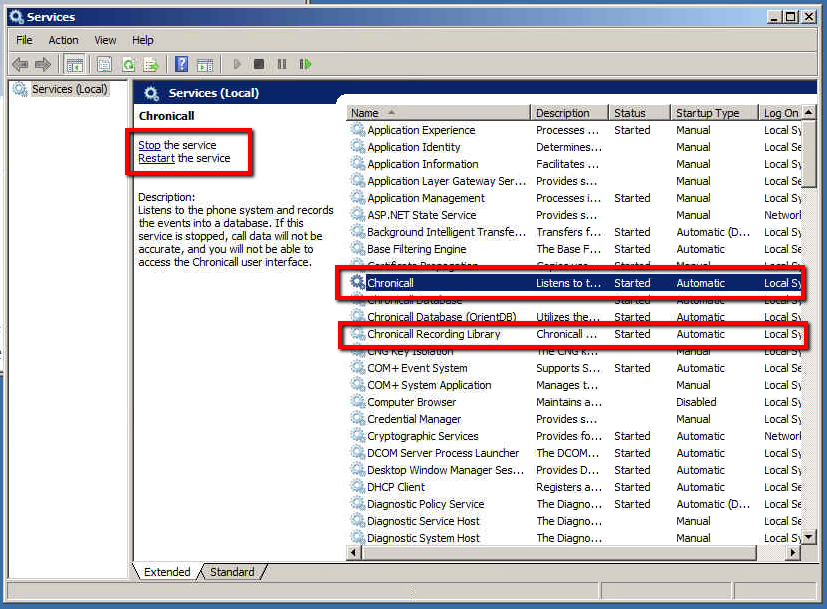Click the left arrow of the horizontal scrollbar
Viewport: 827px width, 609px height.
click(354, 553)
